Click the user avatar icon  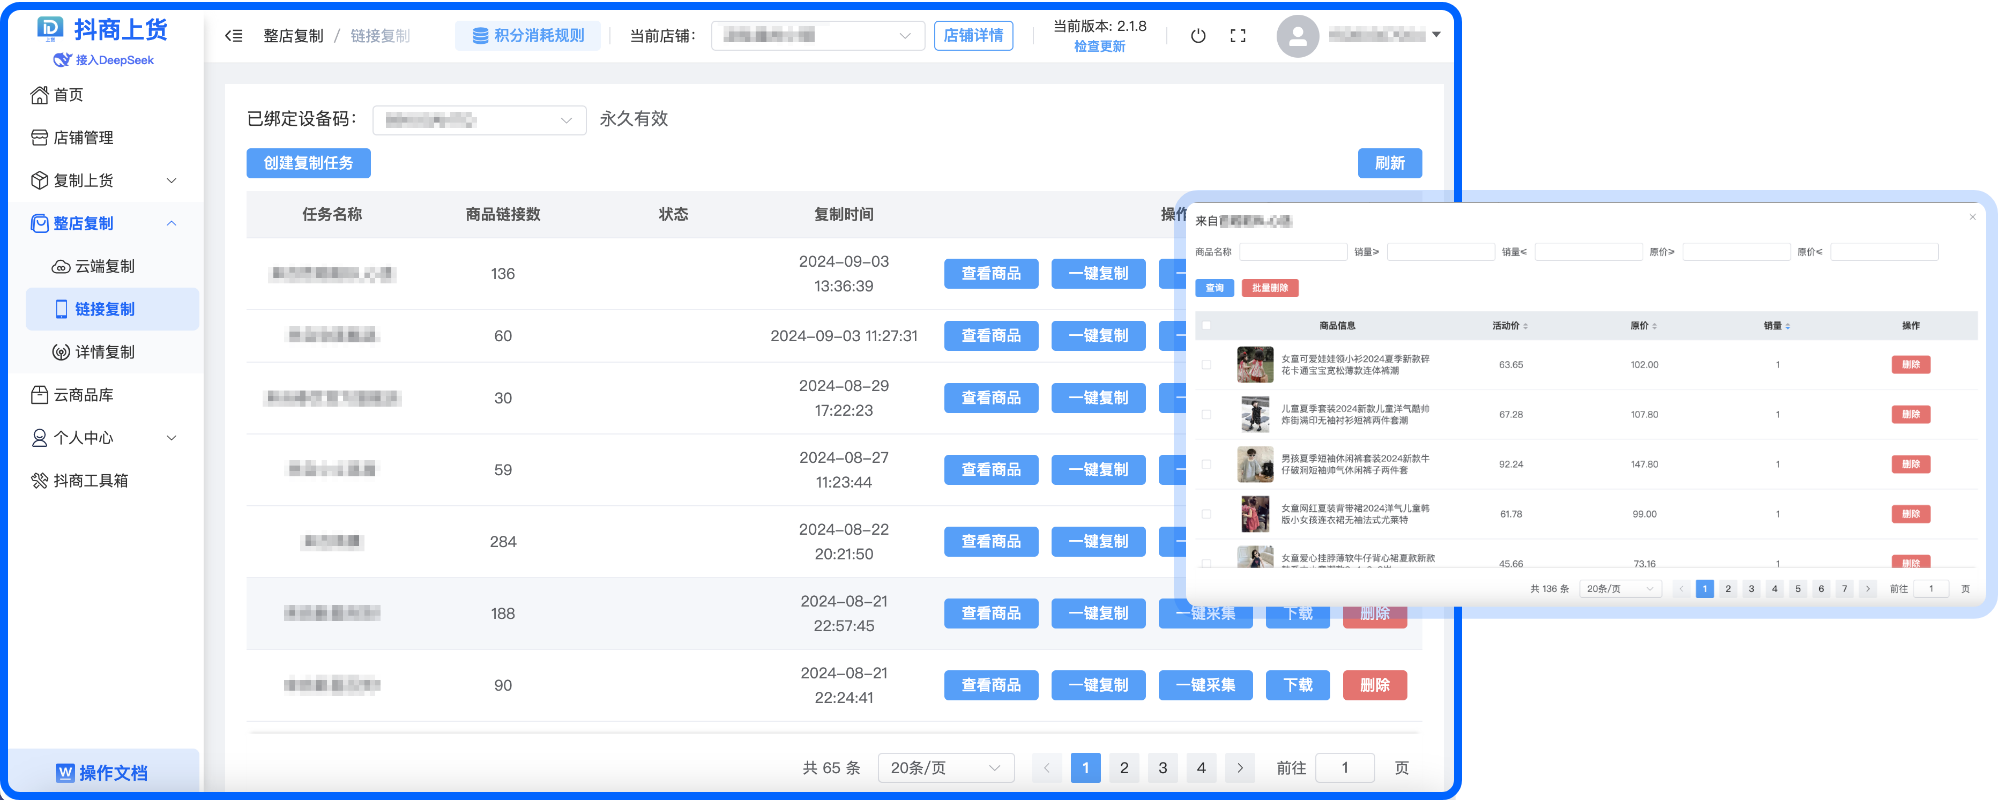click(x=1297, y=36)
